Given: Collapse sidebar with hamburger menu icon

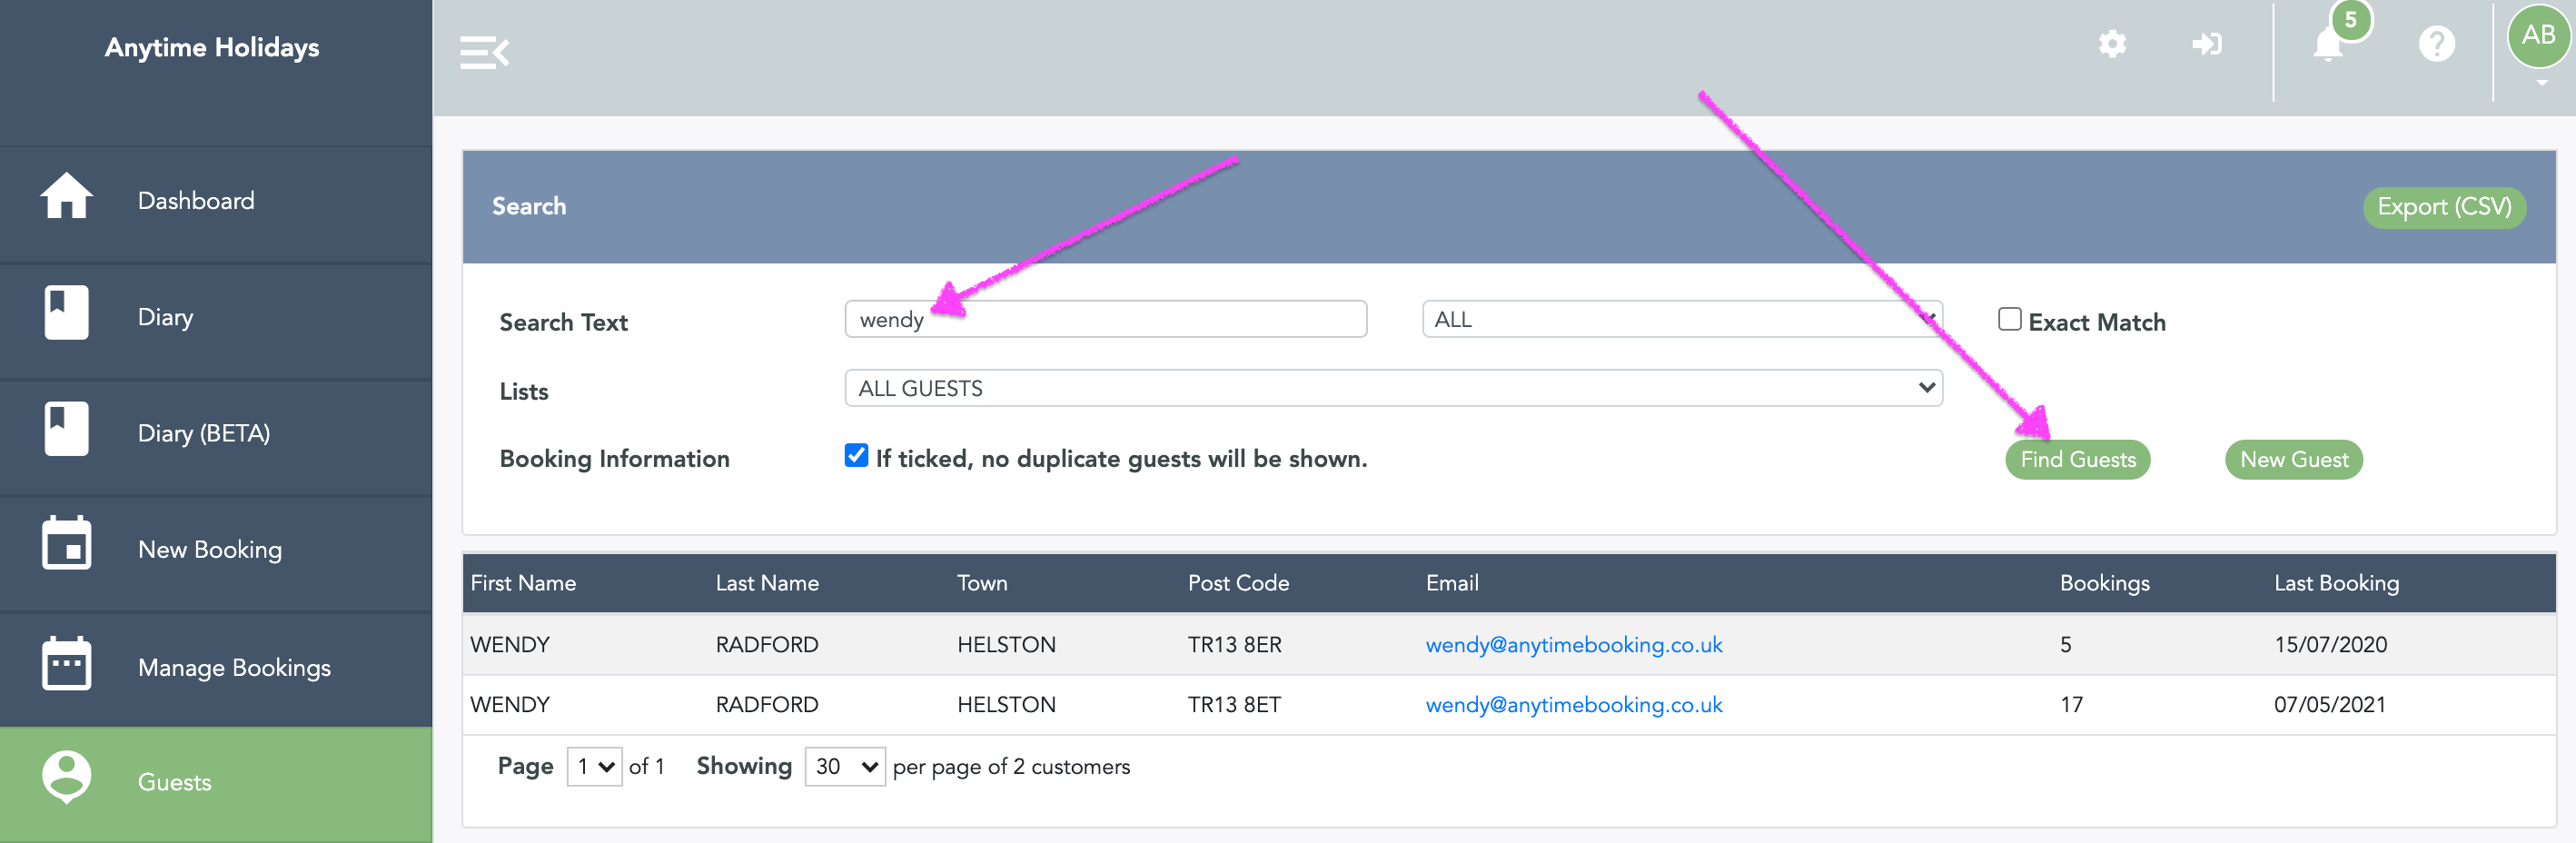Looking at the screenshot, I should click(484, 52).
